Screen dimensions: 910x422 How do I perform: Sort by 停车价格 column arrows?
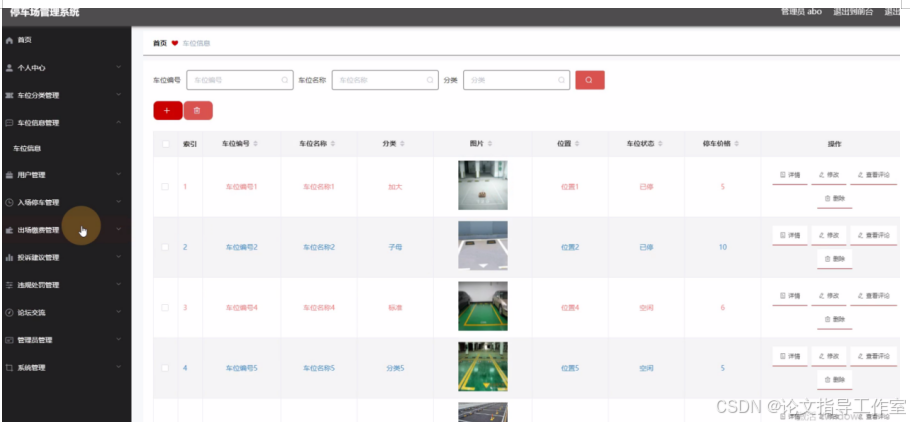737,143
